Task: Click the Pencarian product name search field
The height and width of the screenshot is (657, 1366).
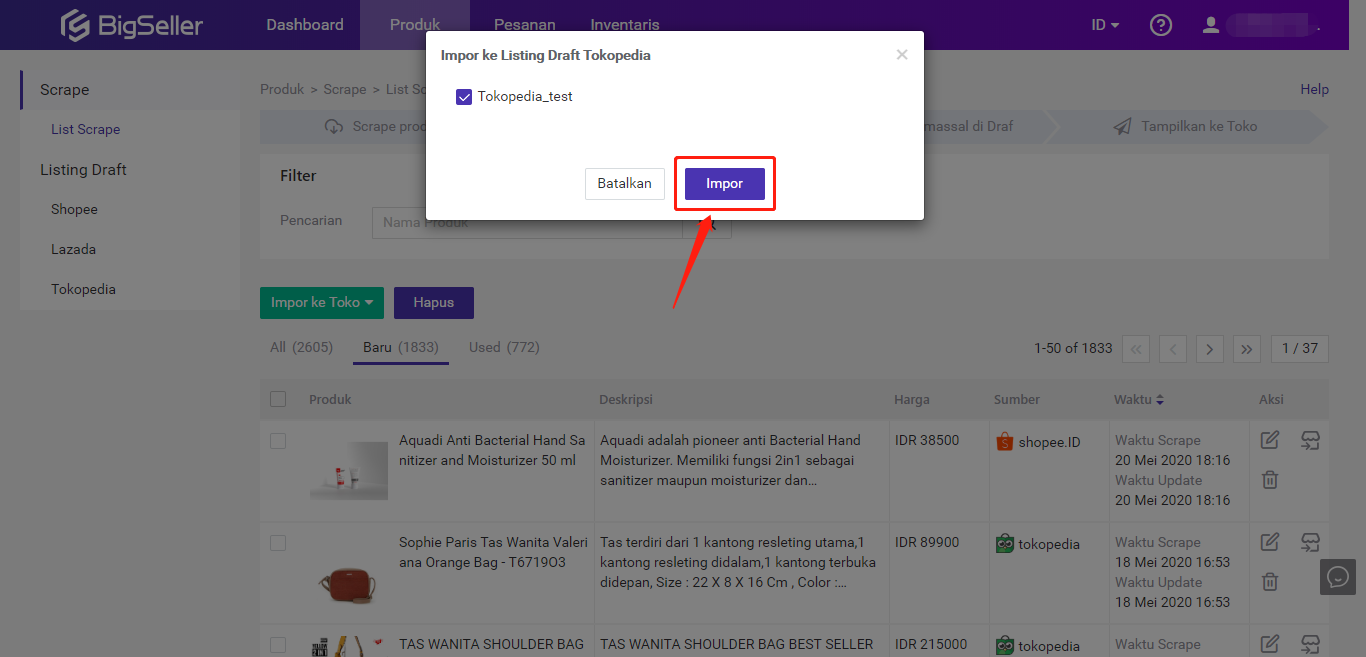Action: [527, 223]
